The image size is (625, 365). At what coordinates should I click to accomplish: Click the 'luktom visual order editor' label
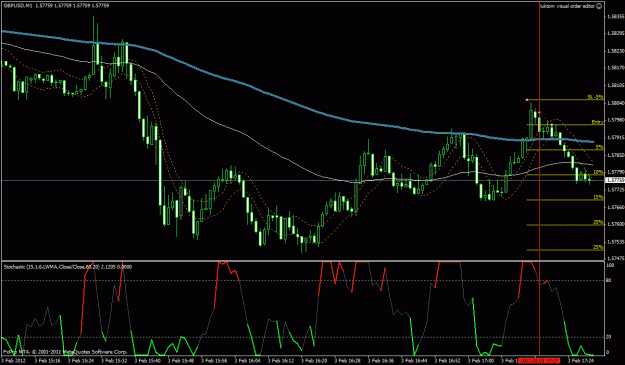pyautogui.click(x=568, y=6)
